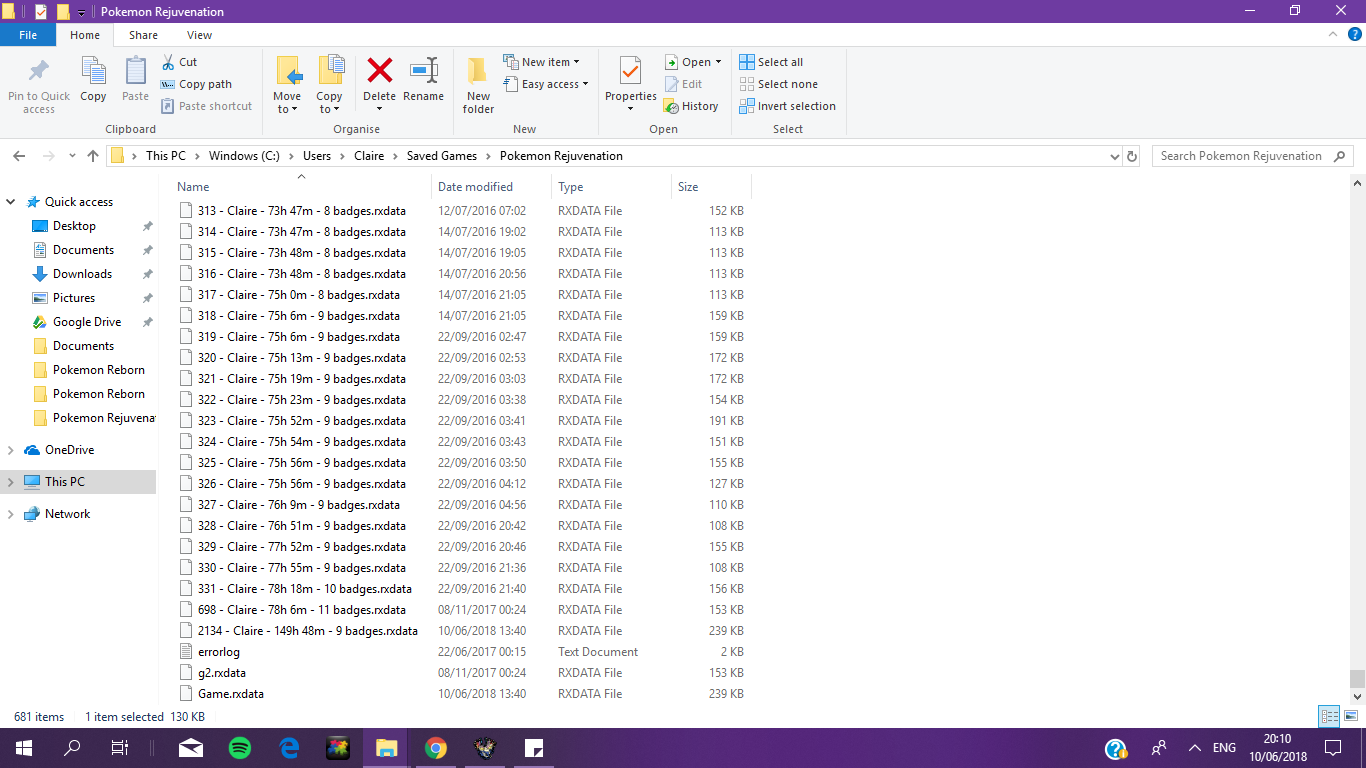Viewport: 1366px width, 768px height.
Task: Select Pictures in Quick access
Action: tap(74, 298)
